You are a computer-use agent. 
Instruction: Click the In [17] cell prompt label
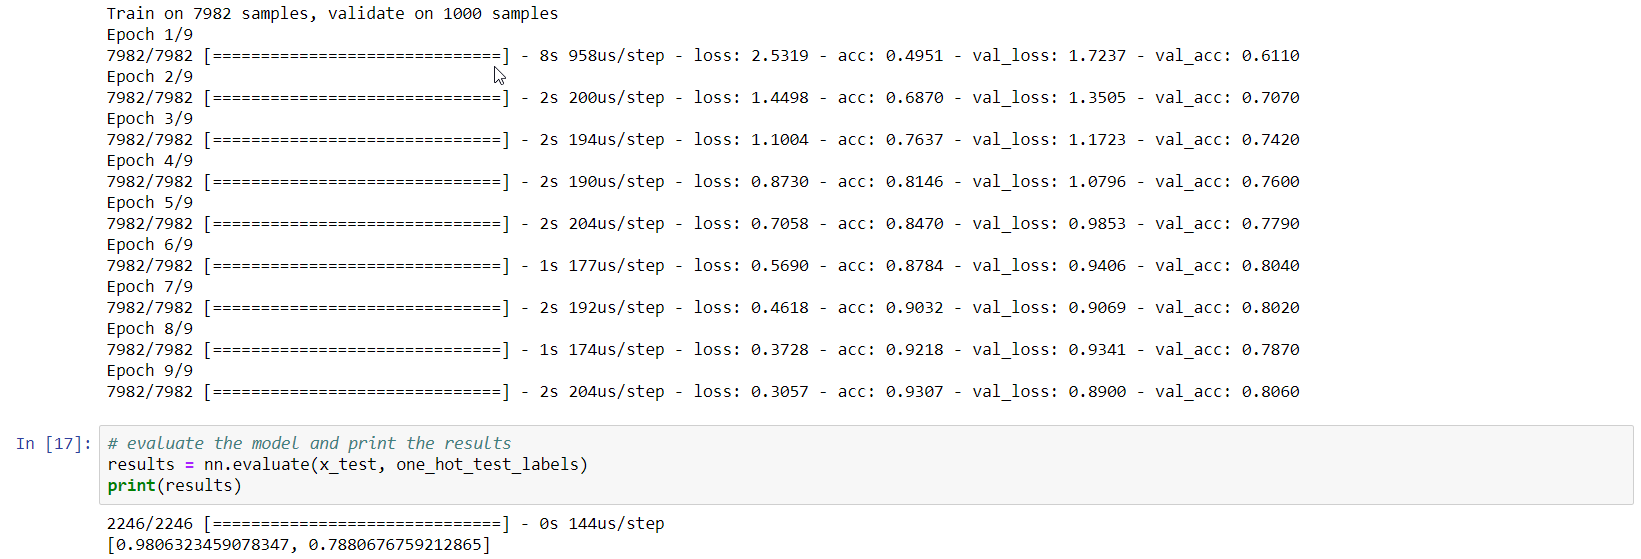coord(53,444)
